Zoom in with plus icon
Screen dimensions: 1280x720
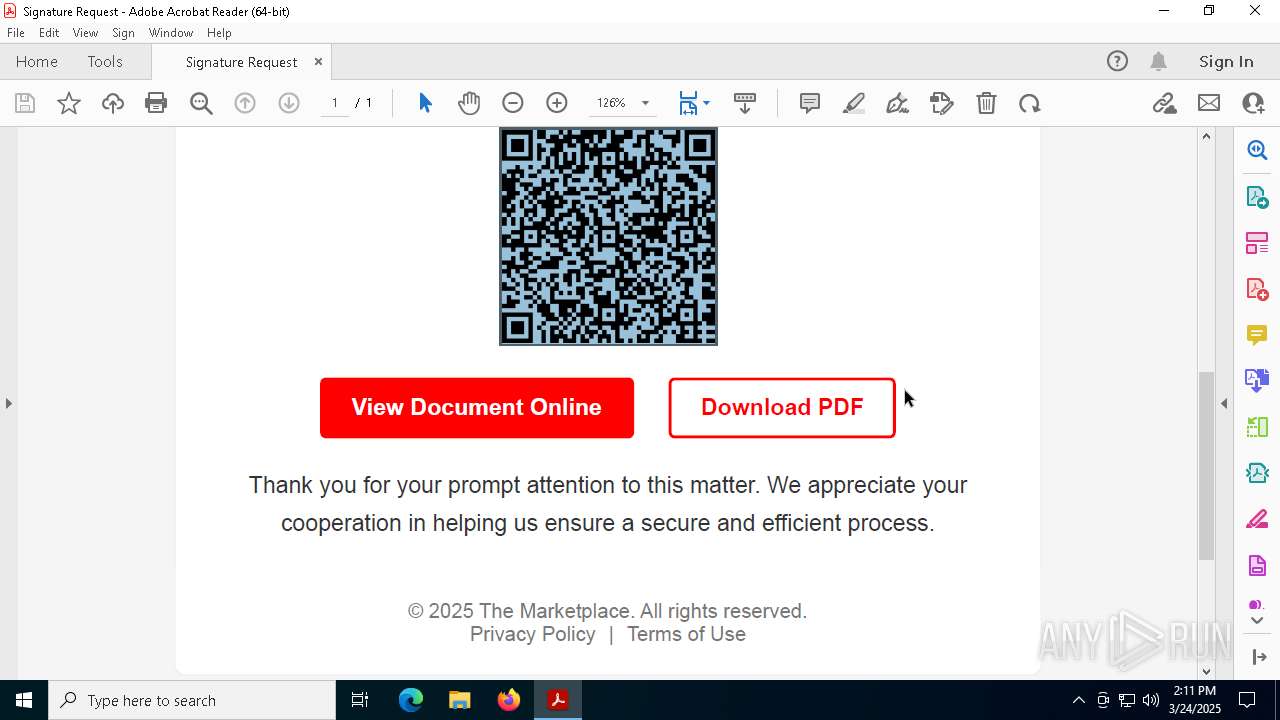(557, 103)
